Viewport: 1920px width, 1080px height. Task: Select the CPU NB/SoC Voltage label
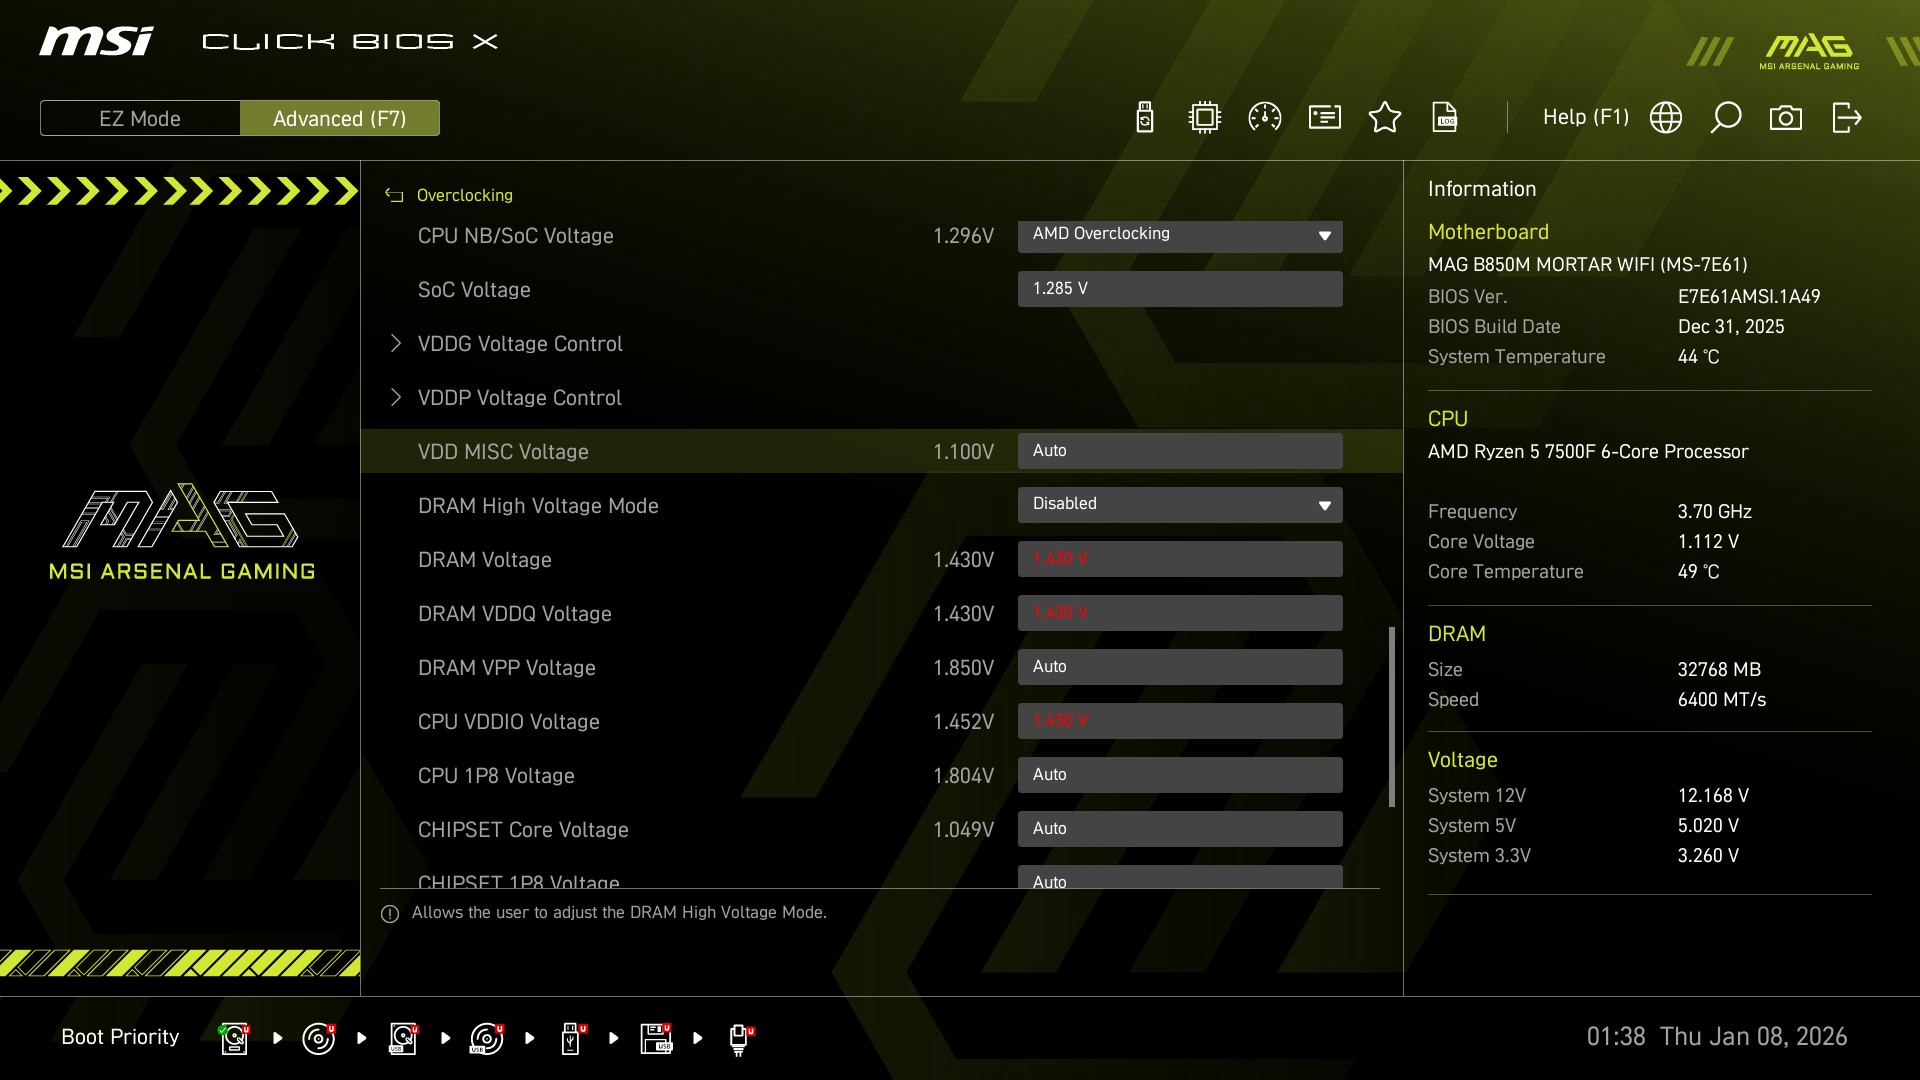(x=516, y=236)
